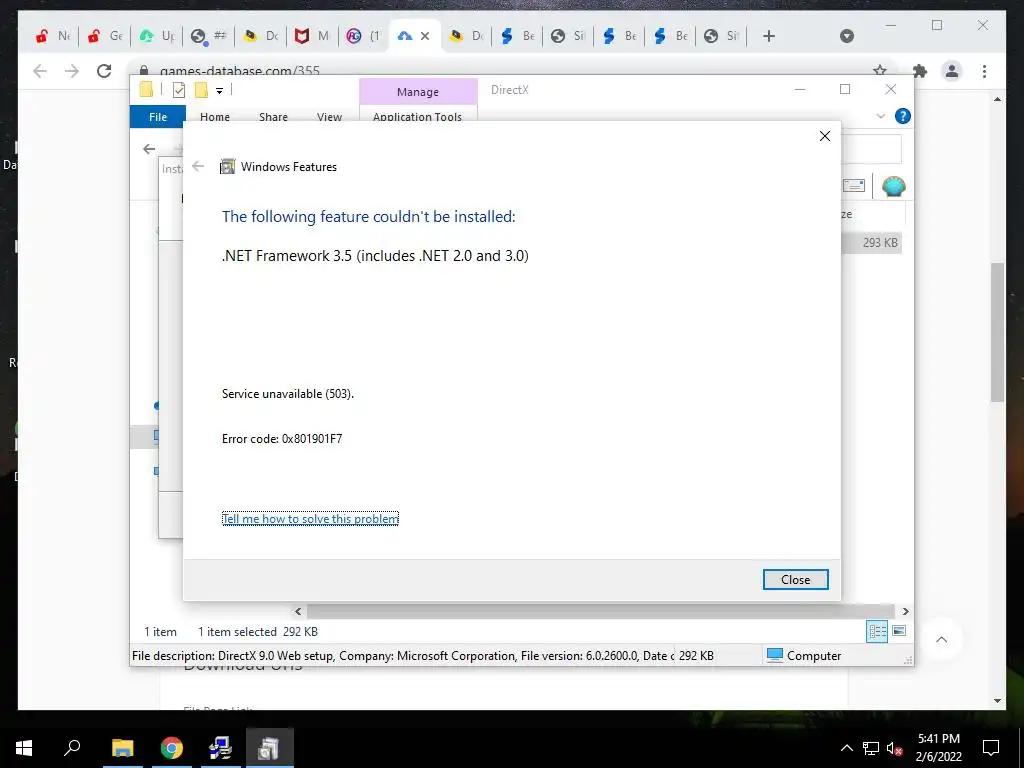Screen dimensions: 1024x768
Task: Click the Windows Features taskbar icon
Action: (270, 748)
